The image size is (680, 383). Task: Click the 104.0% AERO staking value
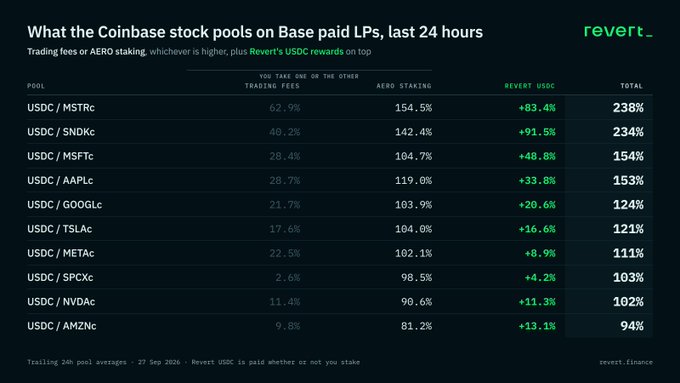tap(413, 229)
